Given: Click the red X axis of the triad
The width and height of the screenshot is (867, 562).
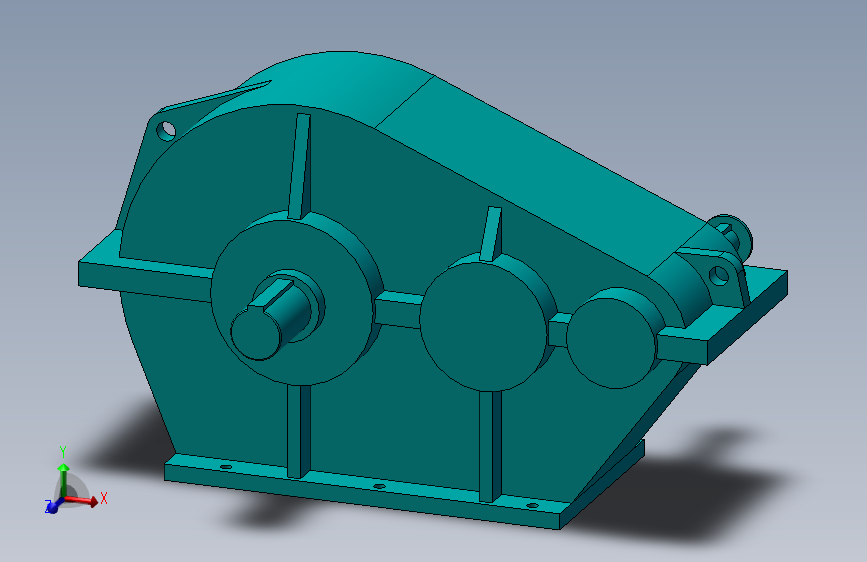Looking at the screenshot, I should (83, 500).
